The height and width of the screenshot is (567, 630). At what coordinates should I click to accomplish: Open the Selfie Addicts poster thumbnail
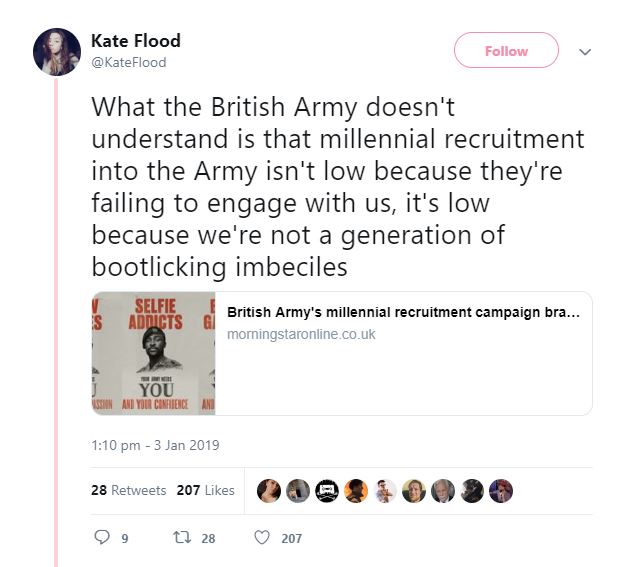pos(153,353)
